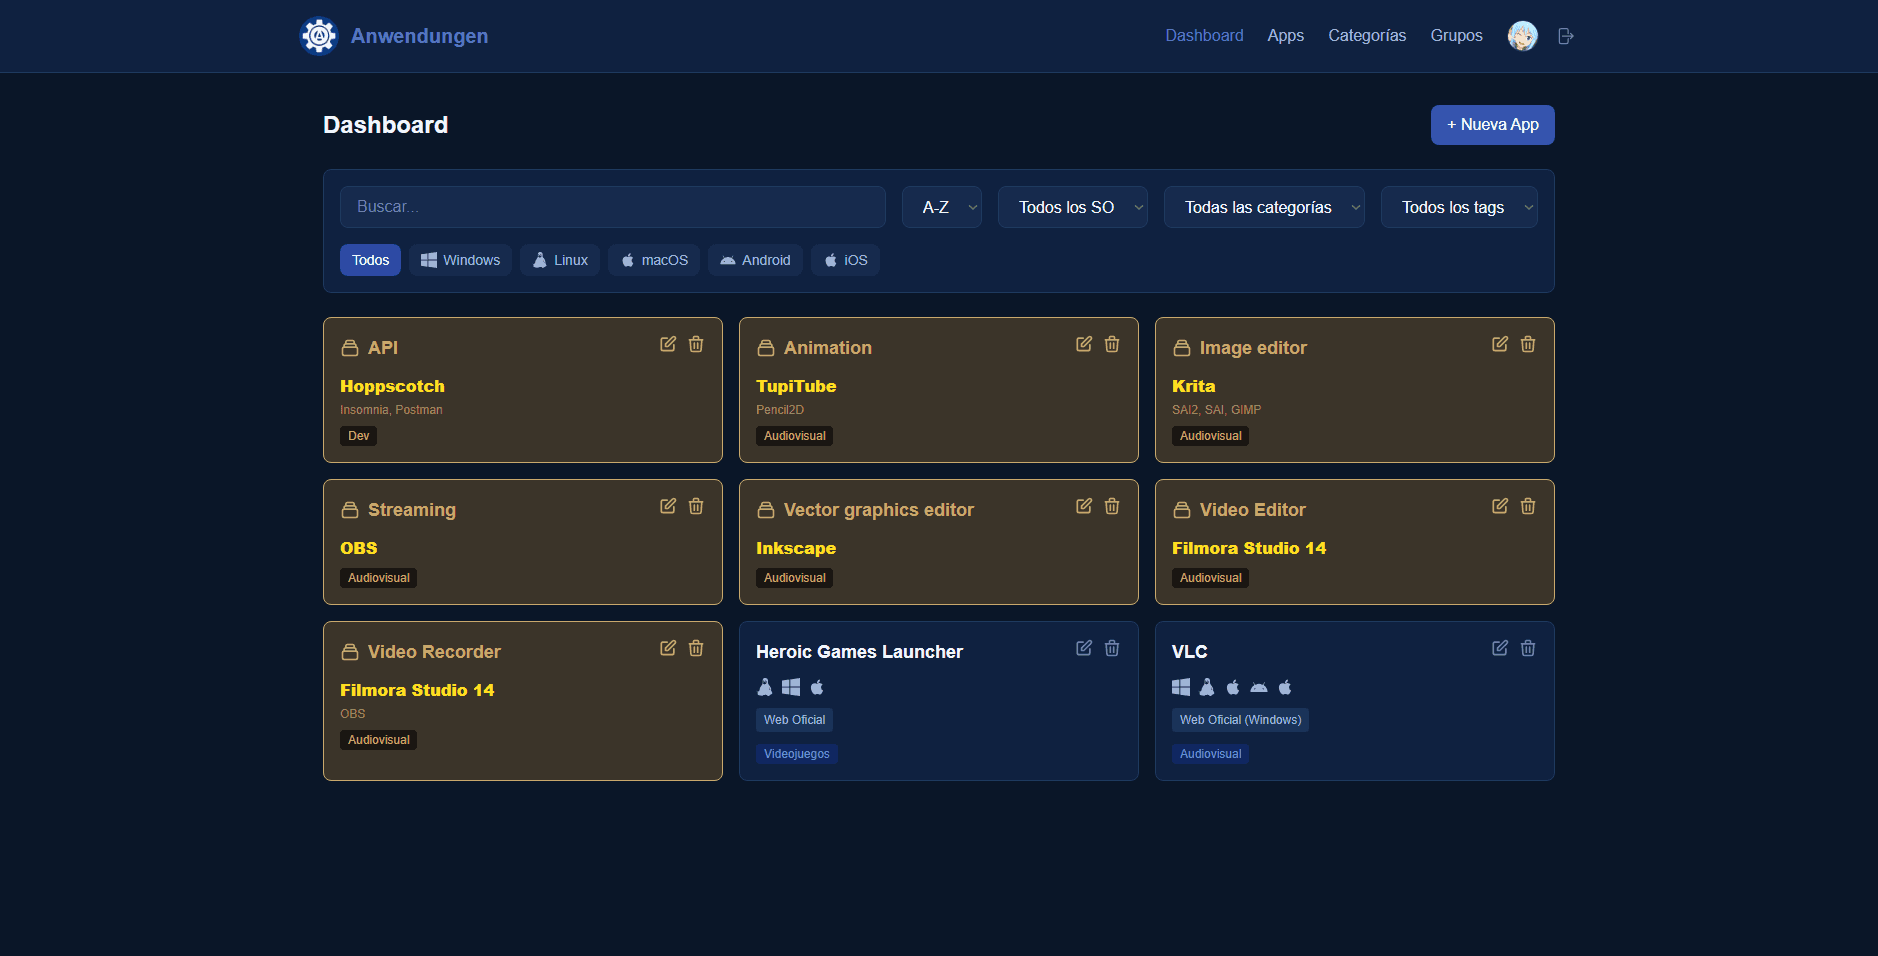Delete the VLC app entry
1878x956 pixels.
pyautogui.click(x=1528, y=648)
